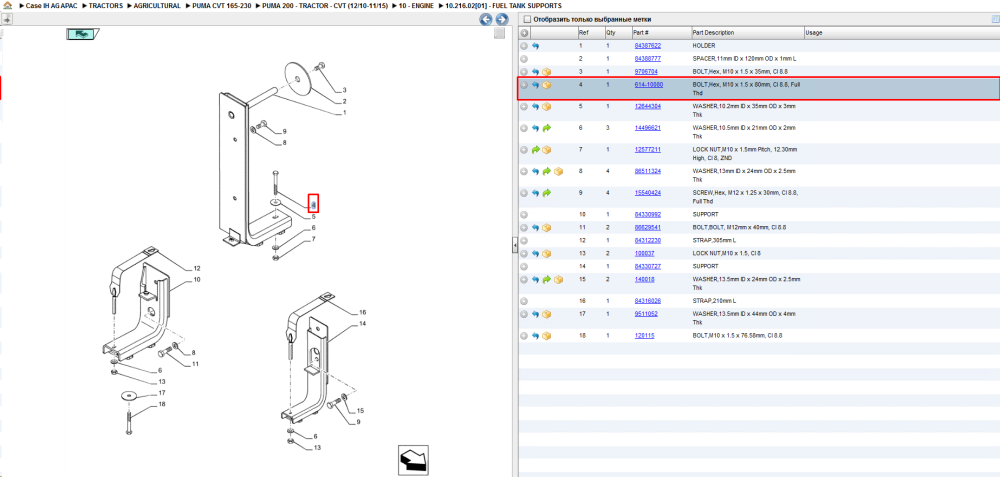Sort by the Part # column header
This screenshot has width=1000, height=477.
(x=661, y=33)
